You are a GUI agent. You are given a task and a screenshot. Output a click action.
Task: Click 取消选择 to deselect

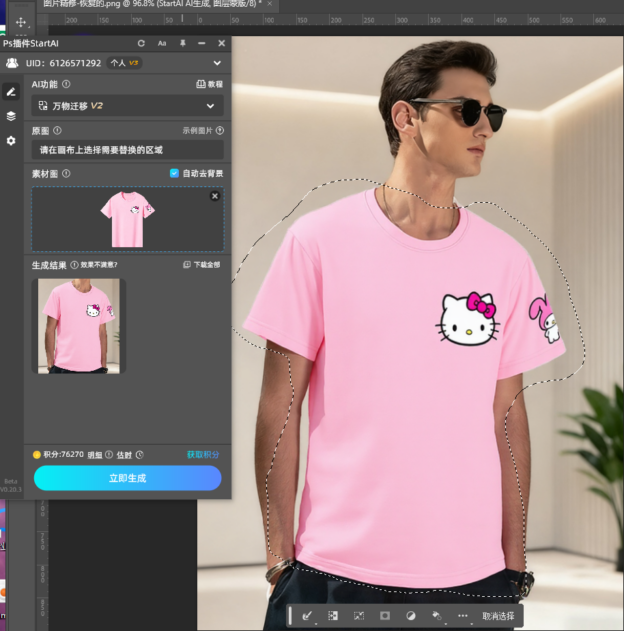coord(498,616)
